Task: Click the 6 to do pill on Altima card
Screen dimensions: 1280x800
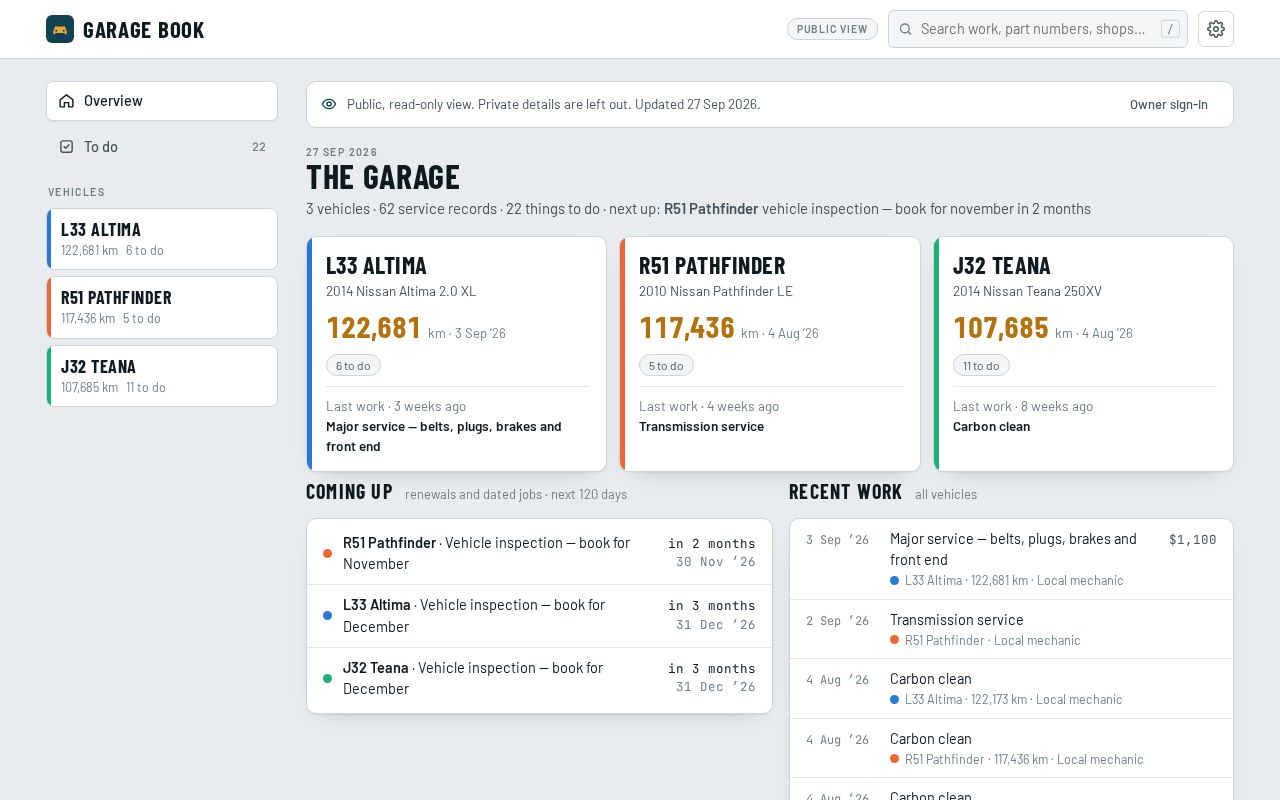Action: point(353,365)
